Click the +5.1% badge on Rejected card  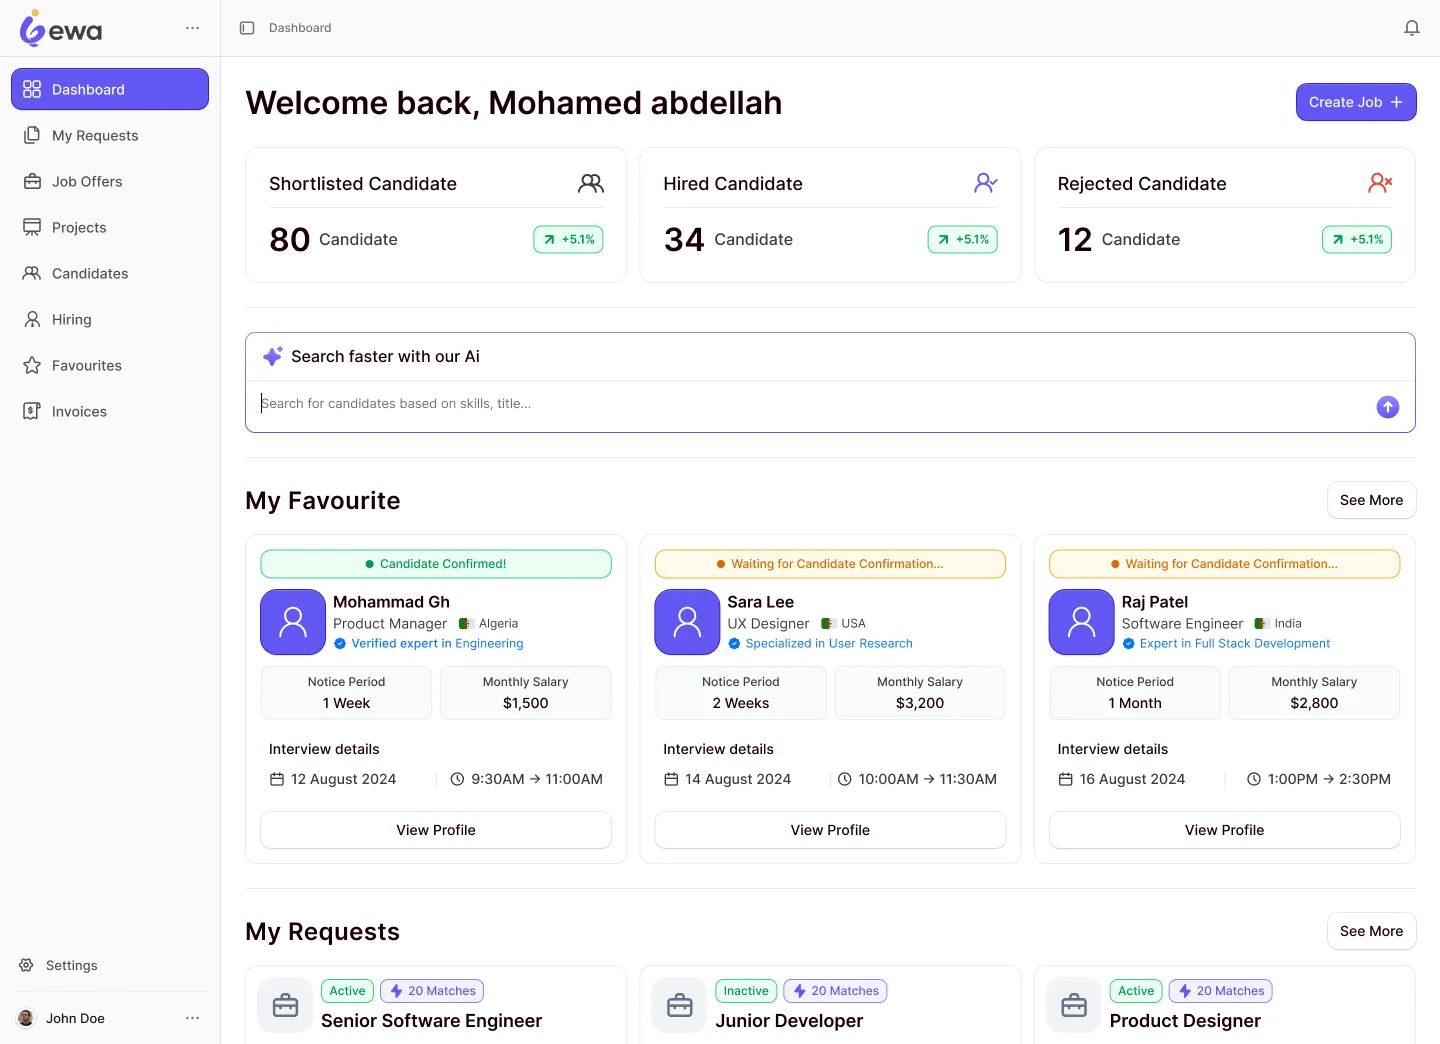(x=1357, y=239)
